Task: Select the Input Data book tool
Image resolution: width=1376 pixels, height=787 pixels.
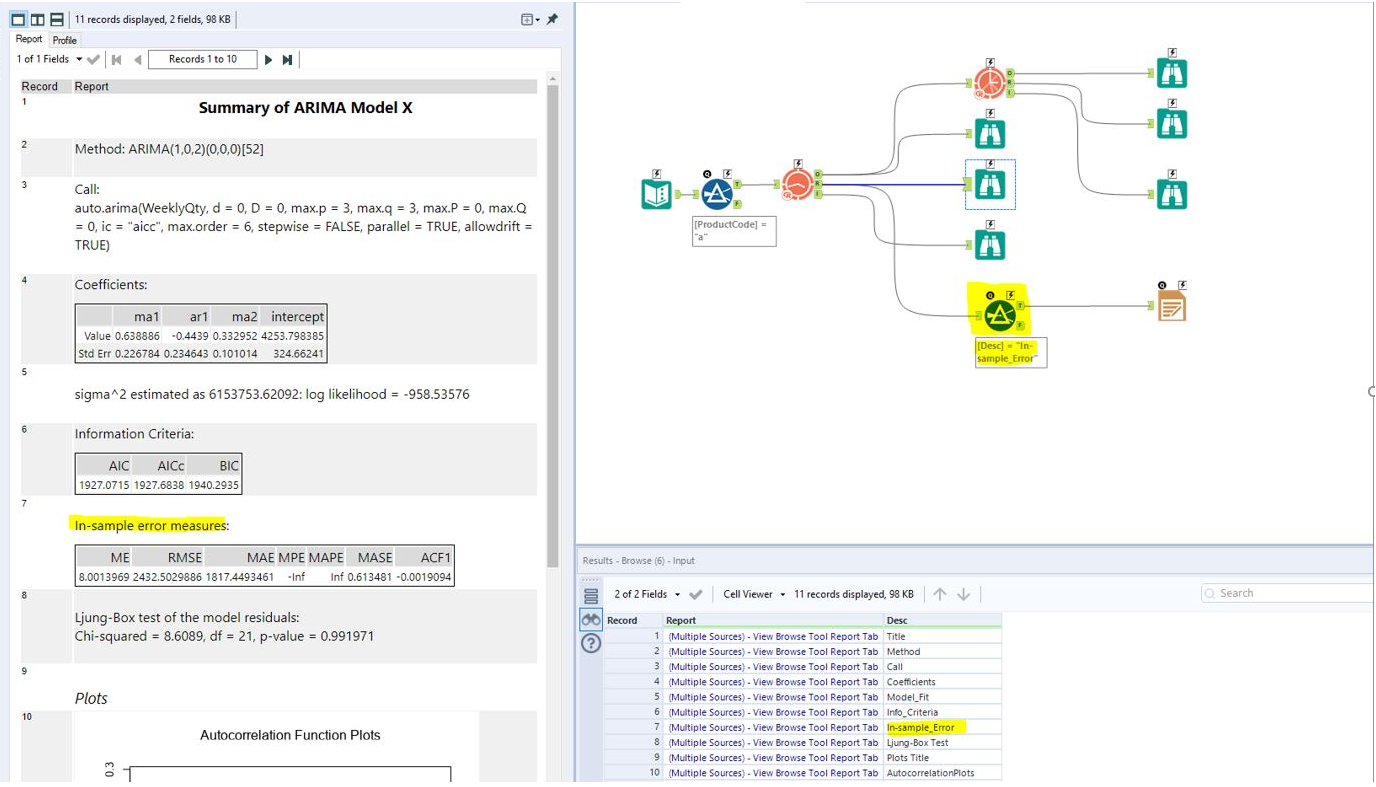Action: tap(656, 193)
